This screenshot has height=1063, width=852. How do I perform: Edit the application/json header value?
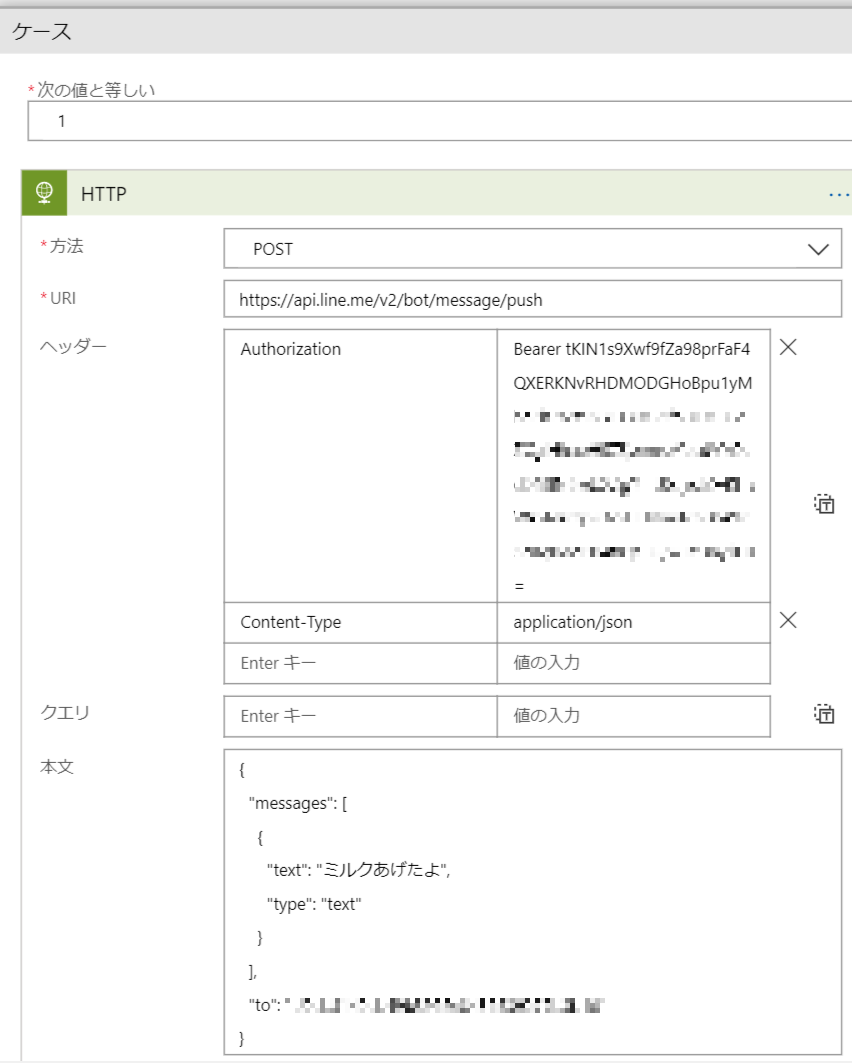tap(633, 622)
